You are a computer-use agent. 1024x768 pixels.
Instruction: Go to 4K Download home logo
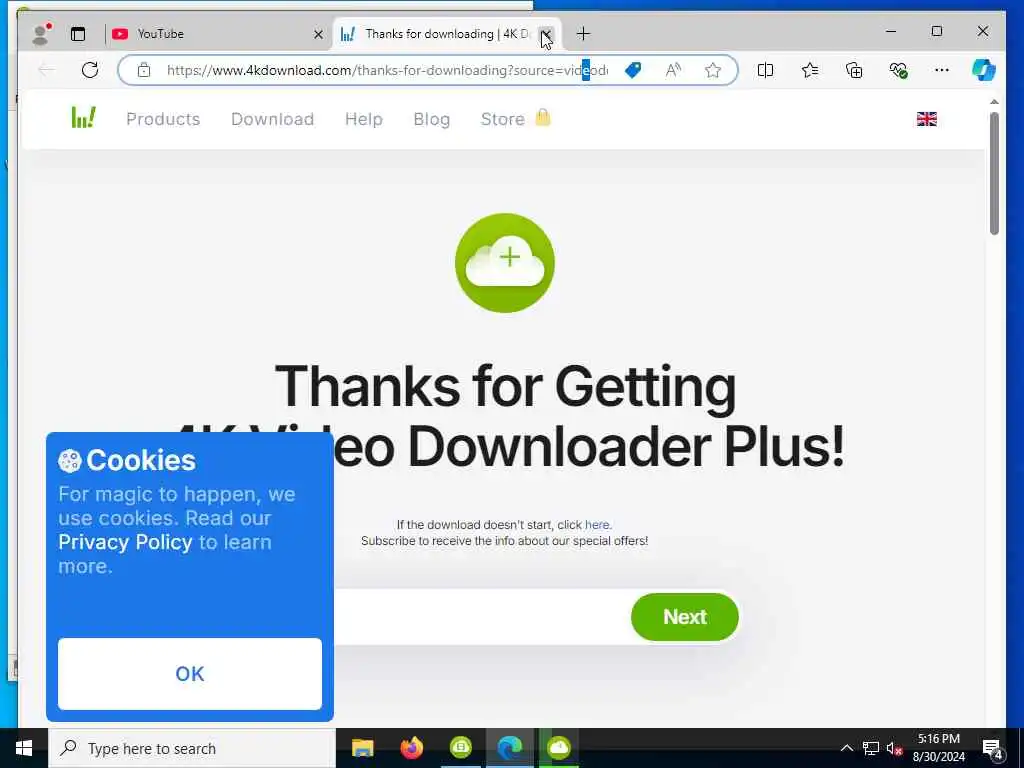tap(84, 118)
